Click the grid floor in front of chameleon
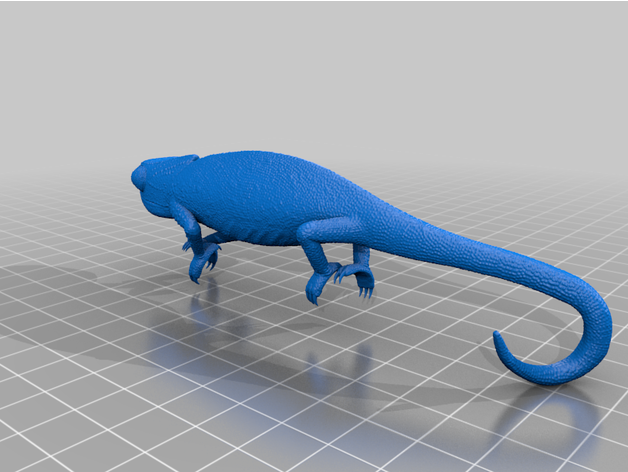The width and height of the screenshot is (628, 472). pyautogui.click(x=150, y=400)
